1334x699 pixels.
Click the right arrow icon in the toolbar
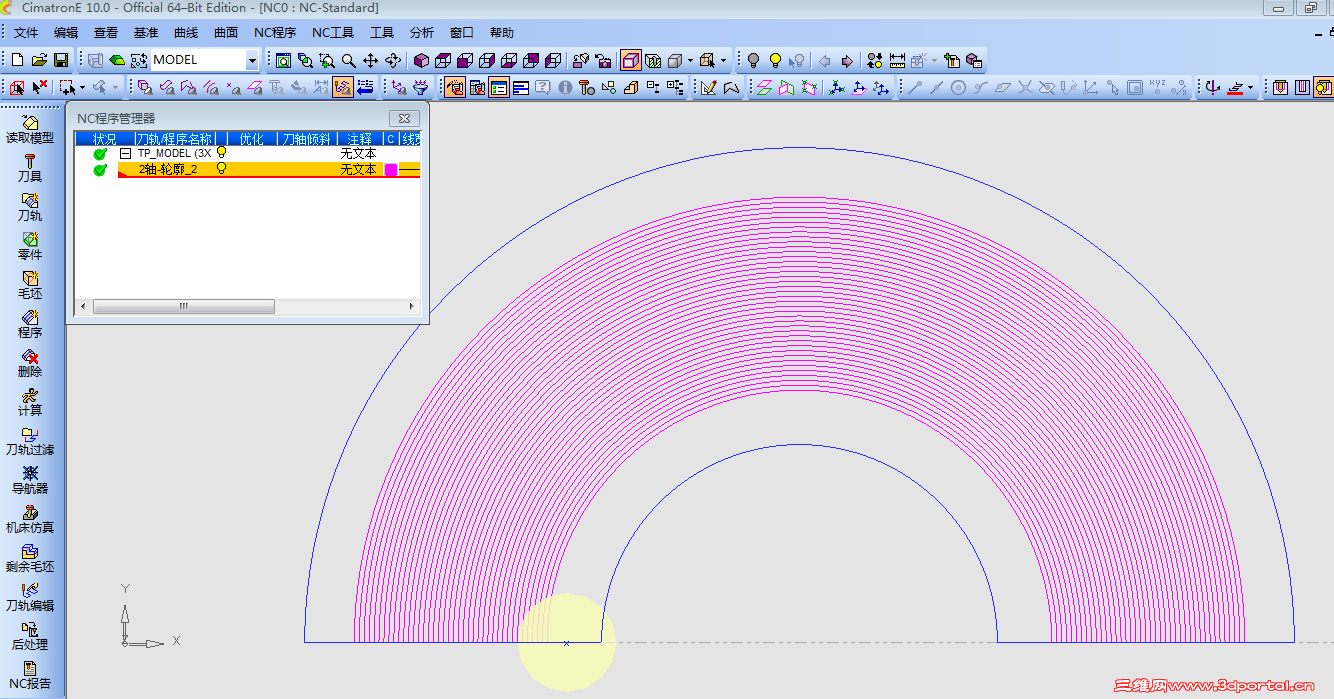pos(847,60)
